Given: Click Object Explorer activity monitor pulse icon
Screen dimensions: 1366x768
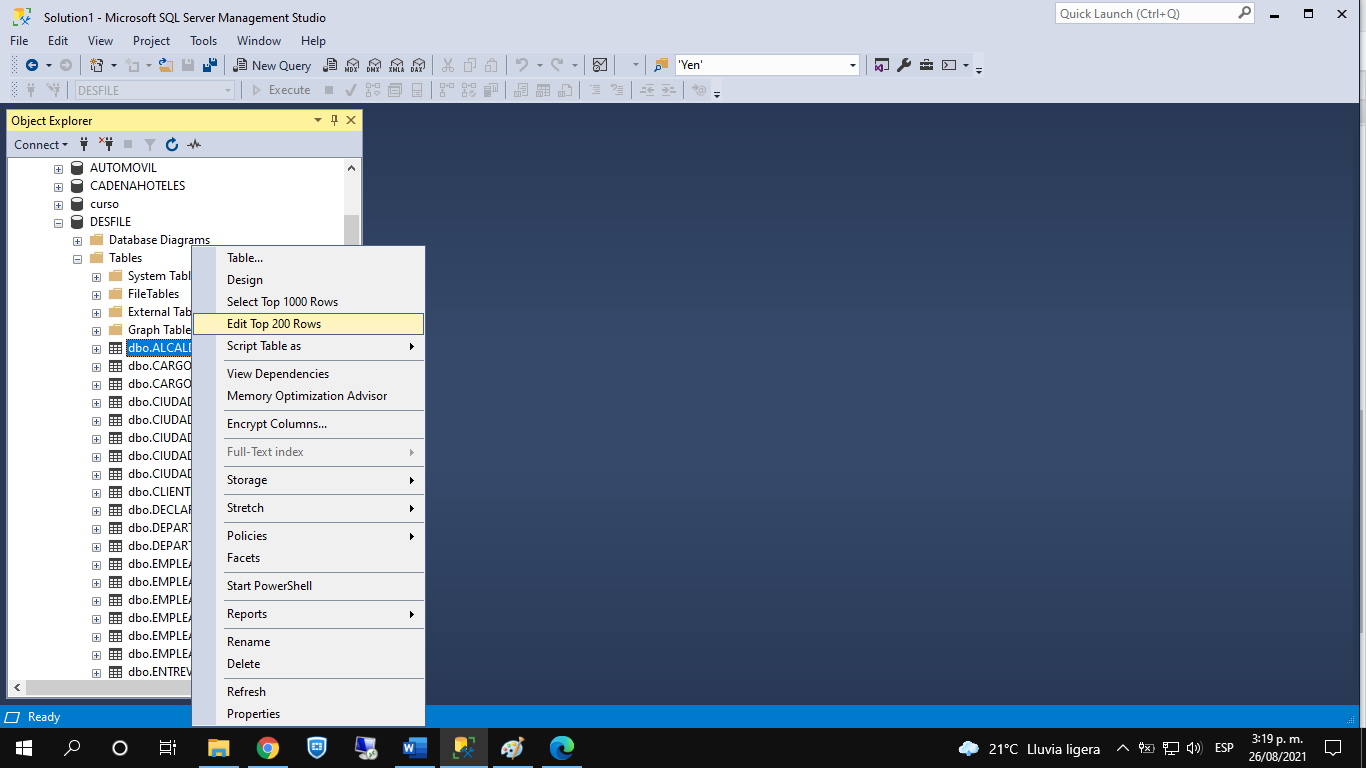Looking at the screenshot, I should 194,144.
